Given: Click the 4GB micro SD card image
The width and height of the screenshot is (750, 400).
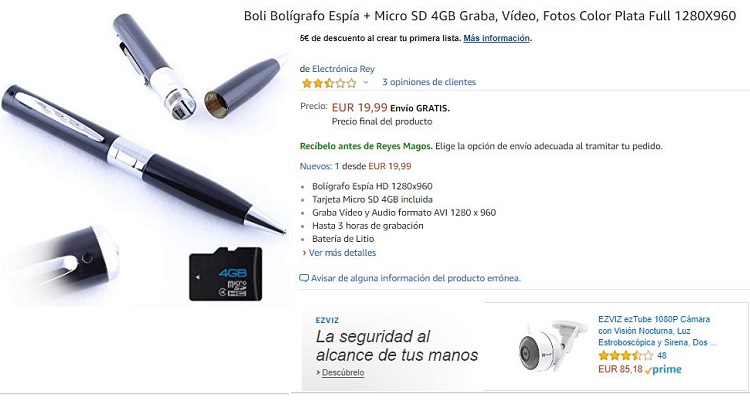Looking at the screenshot, I should point(225,274).
